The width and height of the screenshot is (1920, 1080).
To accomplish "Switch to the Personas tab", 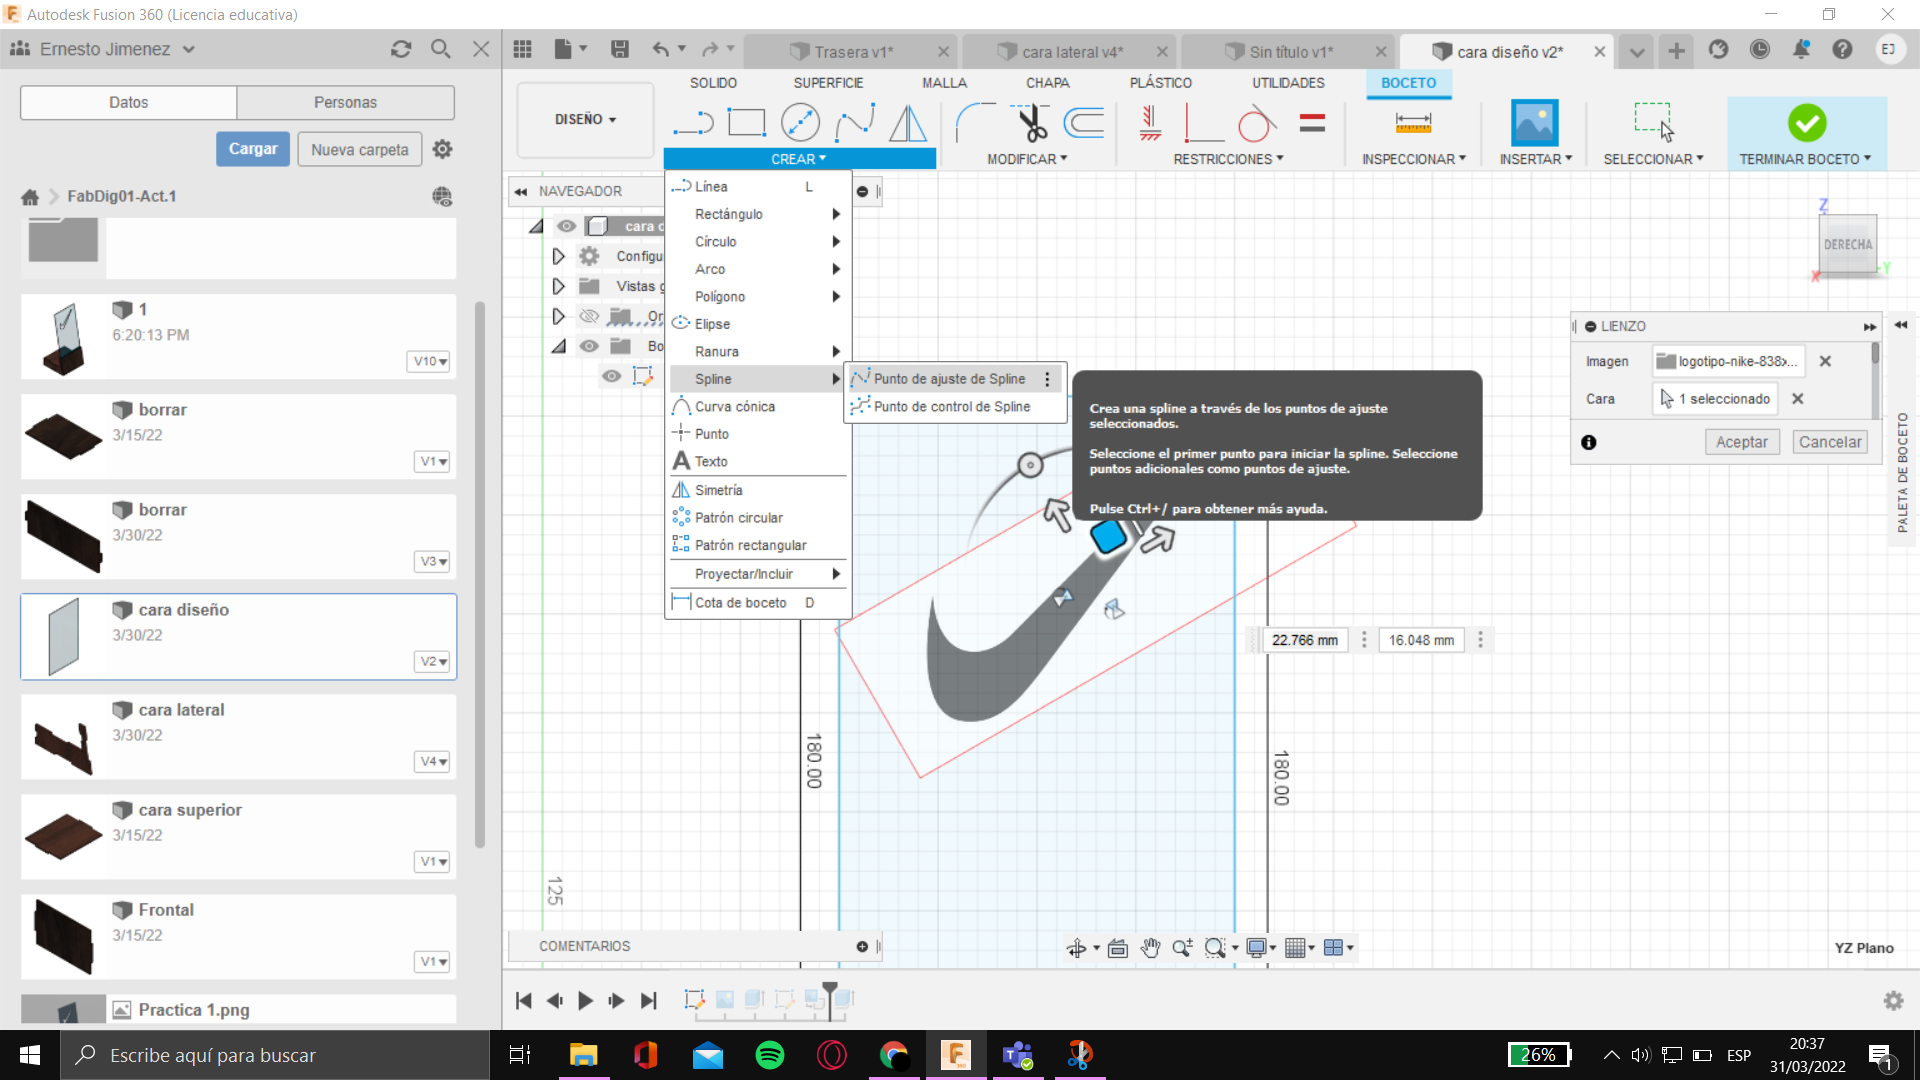I will tap(345, 102).
